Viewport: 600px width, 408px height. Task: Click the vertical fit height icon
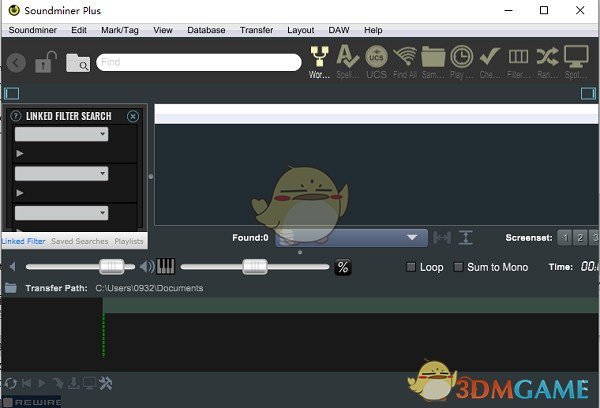[x=466, y=238]
